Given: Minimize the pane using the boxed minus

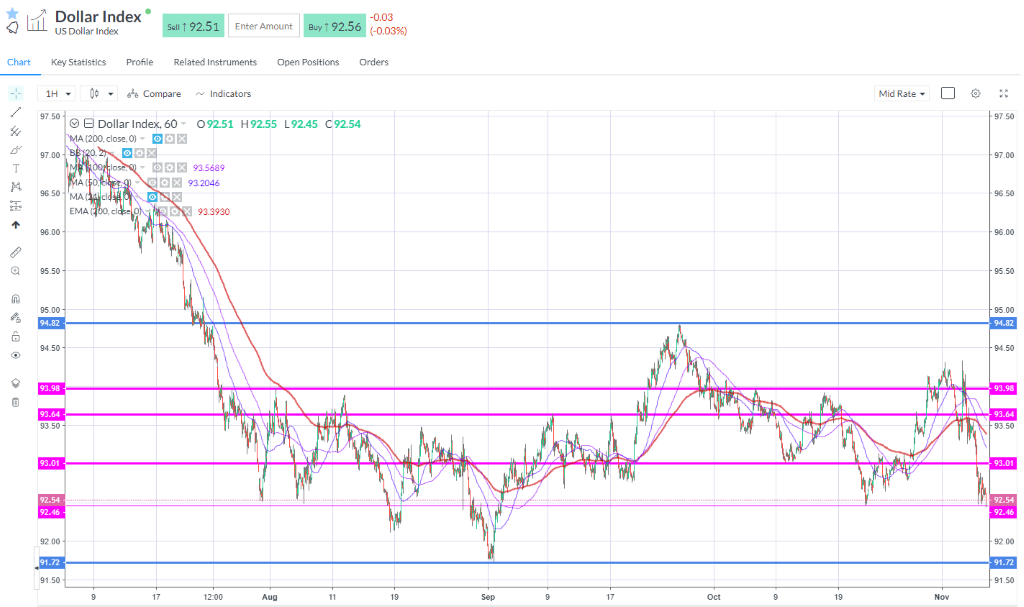Looking at the screenshot, I should pyautogui.click(x=89, y=123).
